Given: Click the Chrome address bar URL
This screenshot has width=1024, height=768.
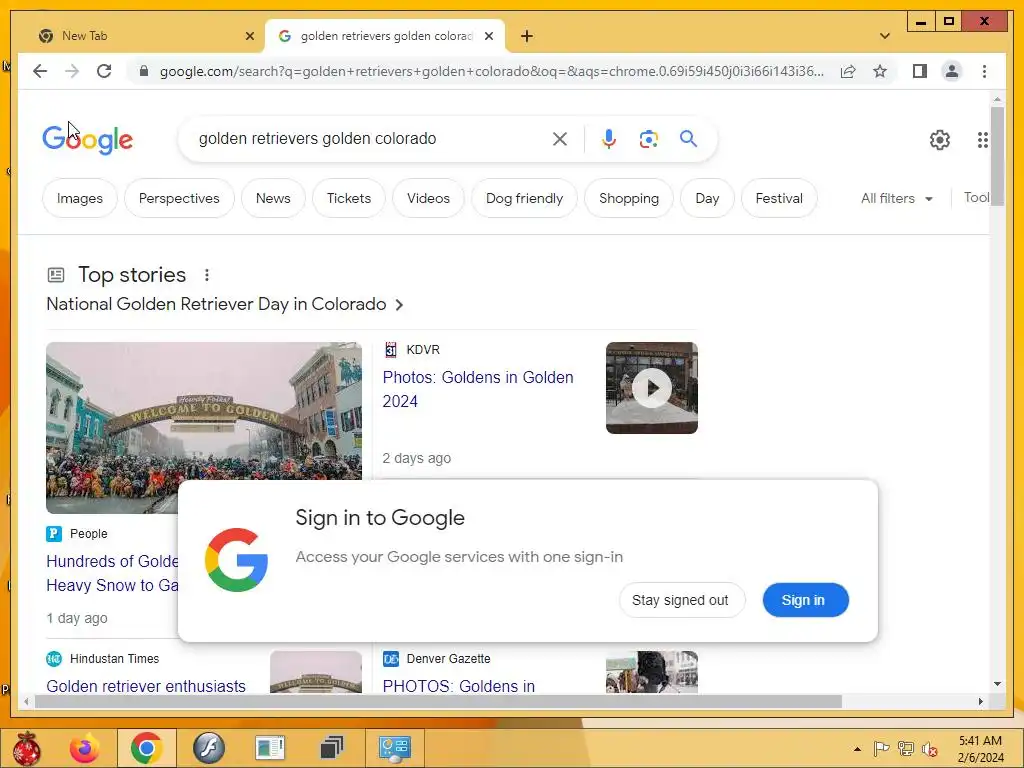Looking at the screenshot, I should click(491, 71).
